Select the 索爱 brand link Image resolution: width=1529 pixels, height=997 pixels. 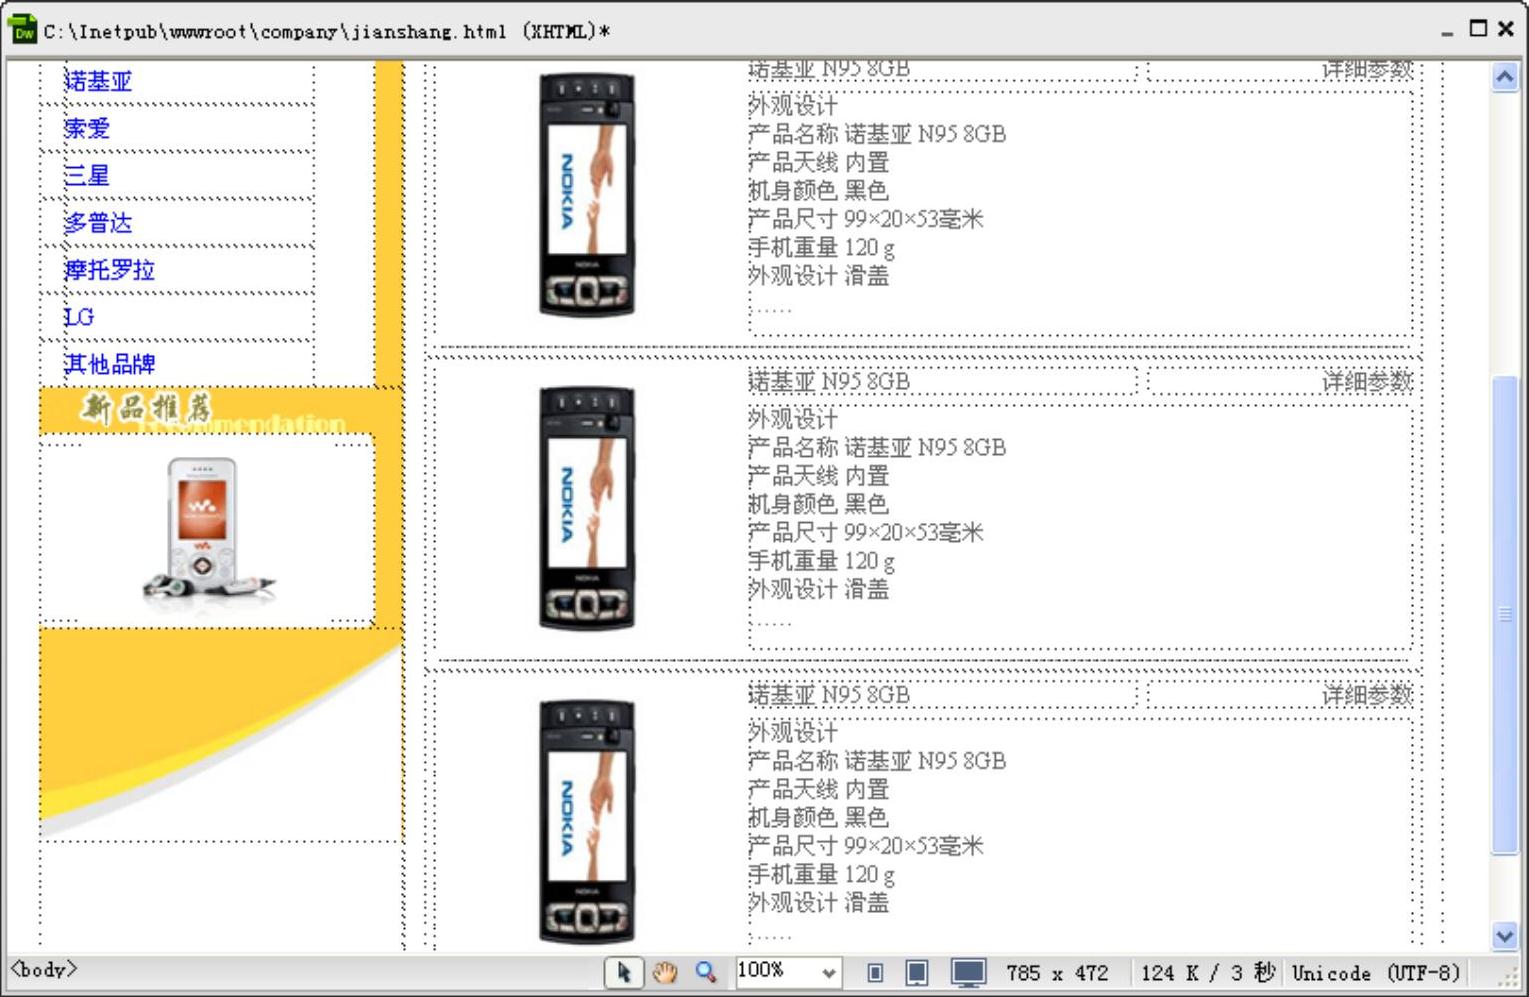click(x=87, y=128)
